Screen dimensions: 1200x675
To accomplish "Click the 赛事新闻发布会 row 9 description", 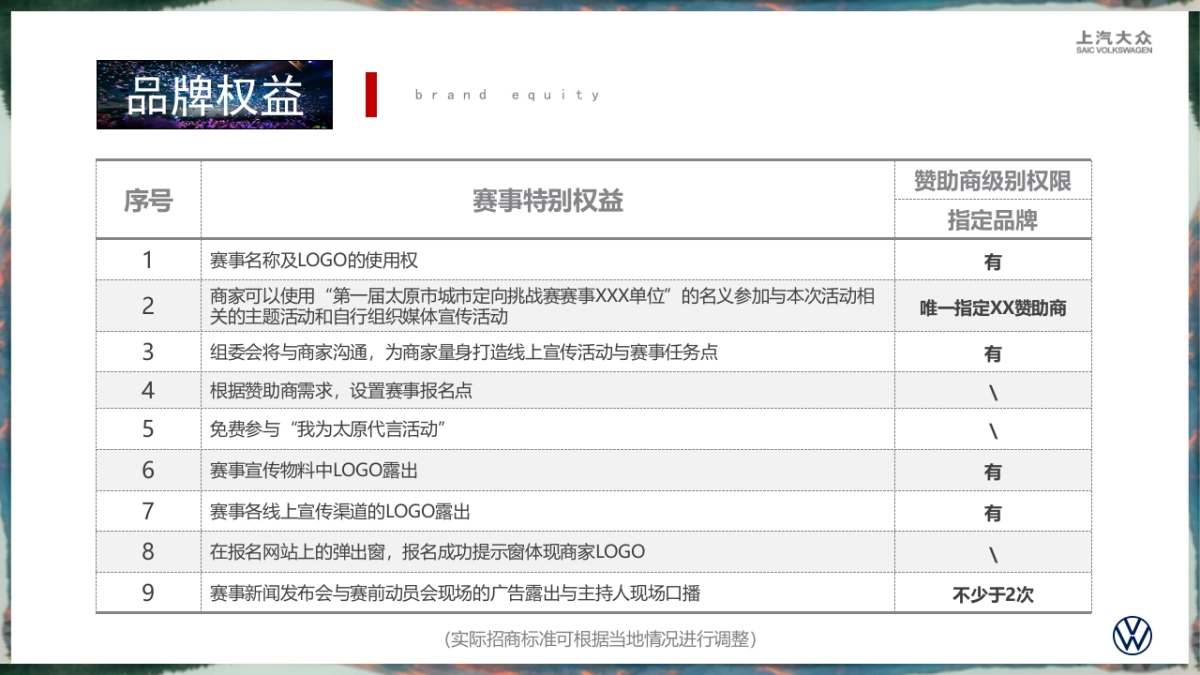I will (455, 593).
